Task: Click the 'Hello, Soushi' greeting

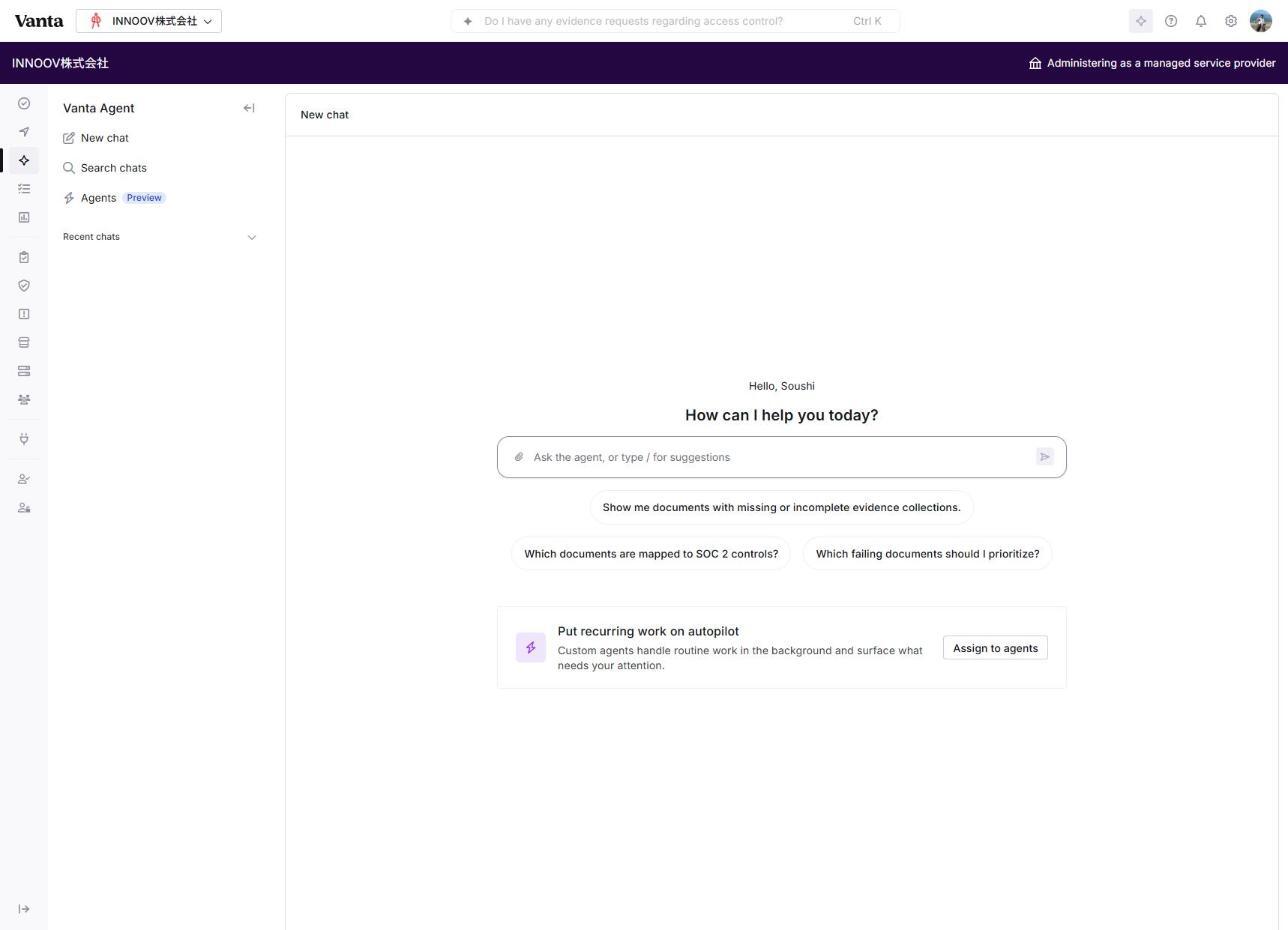Action: click(782, 386)
